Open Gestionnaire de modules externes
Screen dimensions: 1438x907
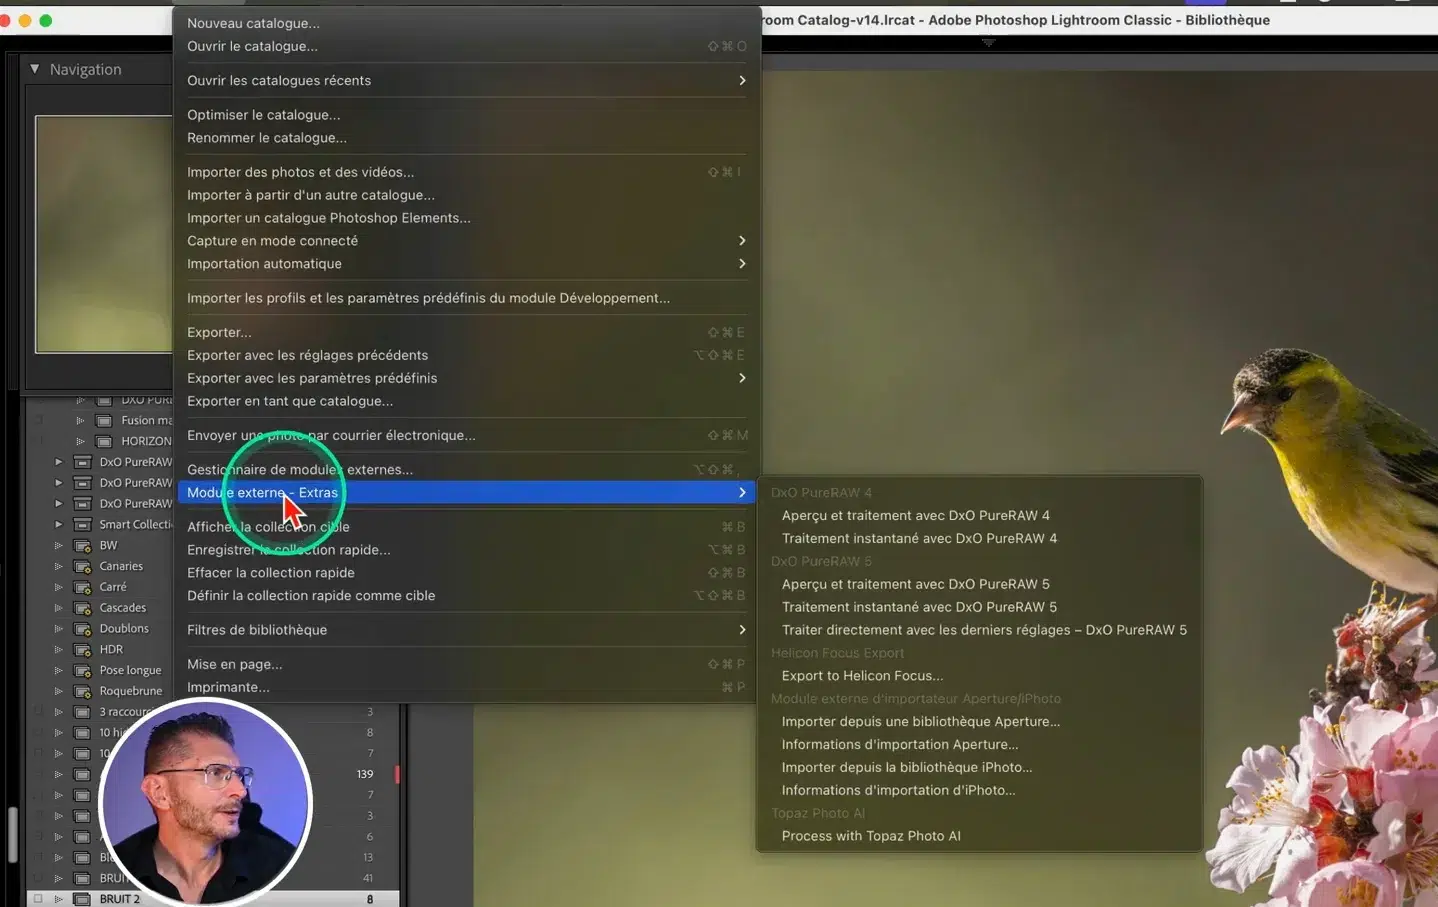(466, 469)
